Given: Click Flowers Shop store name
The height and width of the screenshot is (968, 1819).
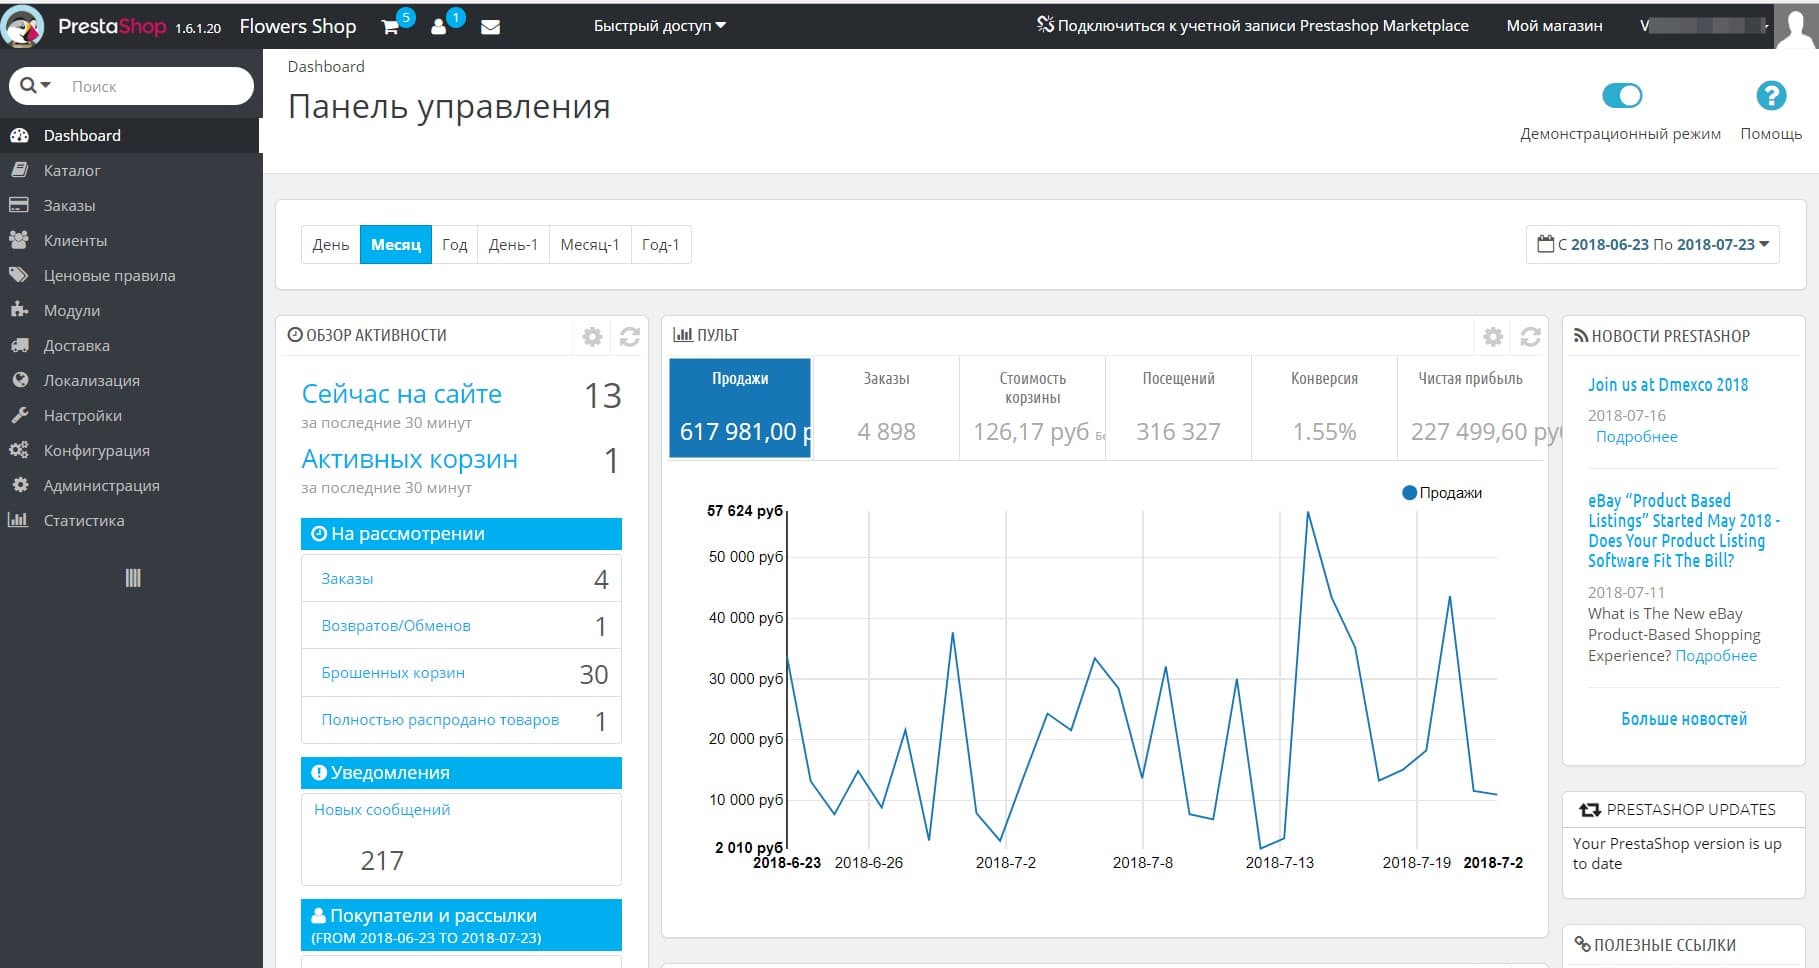Looking at the screenshot, I should (298, 27).
